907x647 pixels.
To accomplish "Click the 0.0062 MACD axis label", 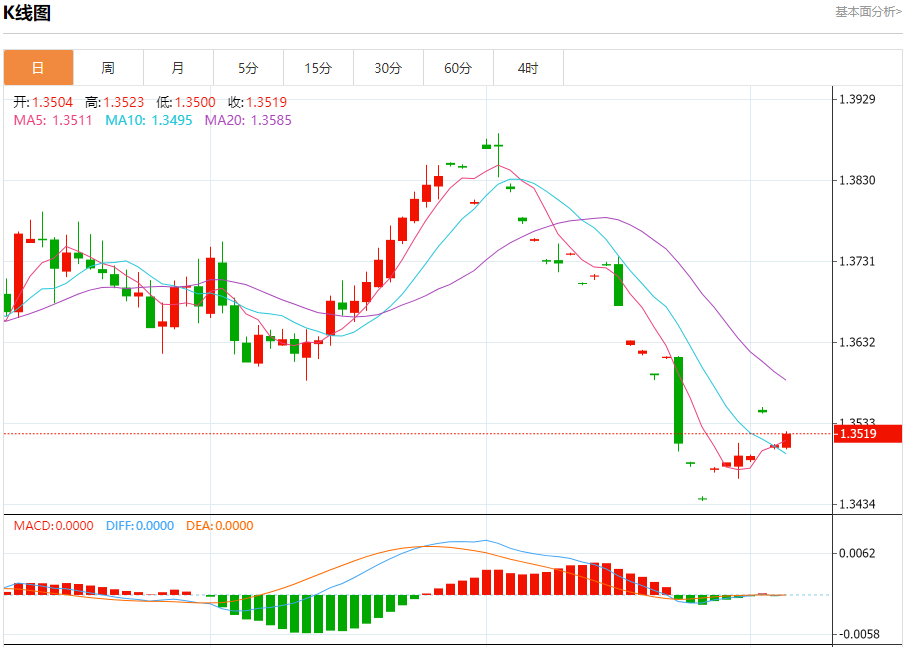I will [857, 553].
